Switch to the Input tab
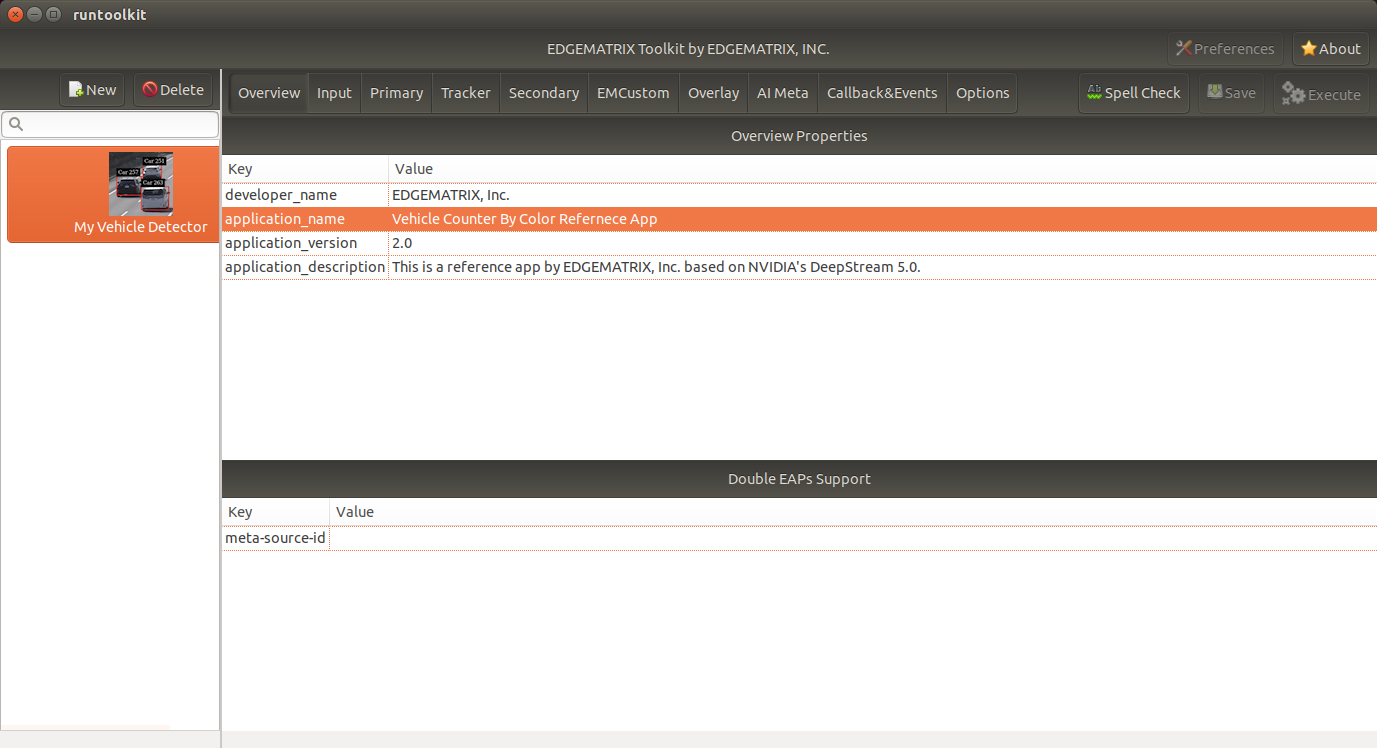 point(334,93)
